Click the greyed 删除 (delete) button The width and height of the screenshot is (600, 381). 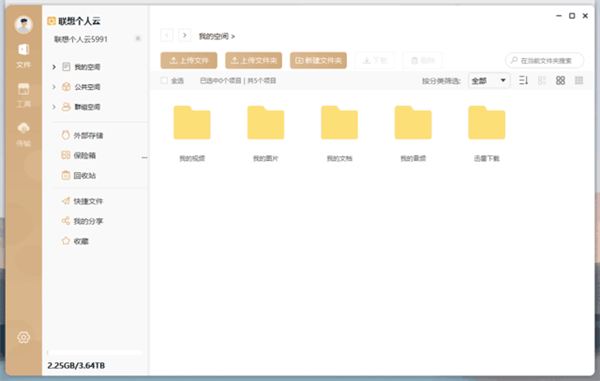point(422,60)
